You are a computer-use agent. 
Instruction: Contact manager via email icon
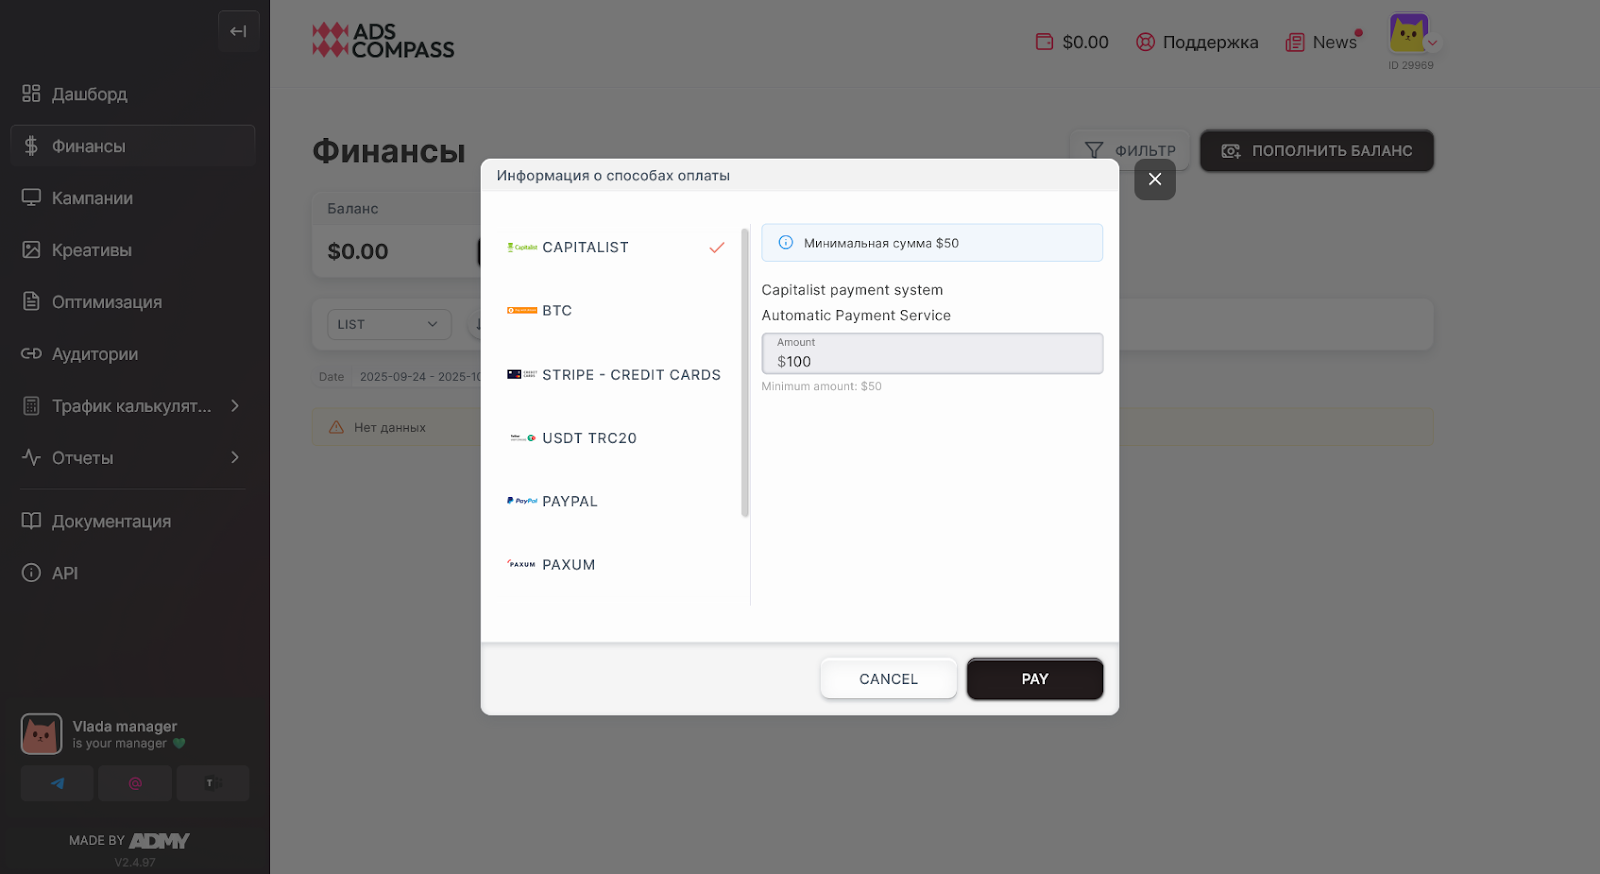point(135,783)
